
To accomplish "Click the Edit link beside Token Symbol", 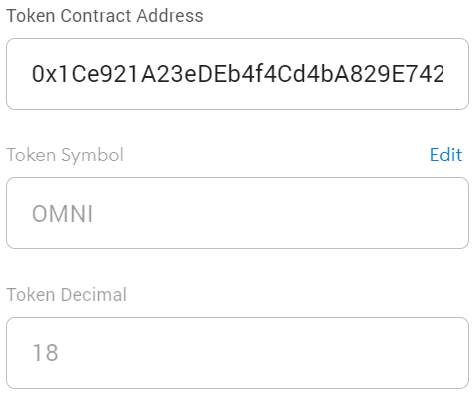I will tap(446, 155).
